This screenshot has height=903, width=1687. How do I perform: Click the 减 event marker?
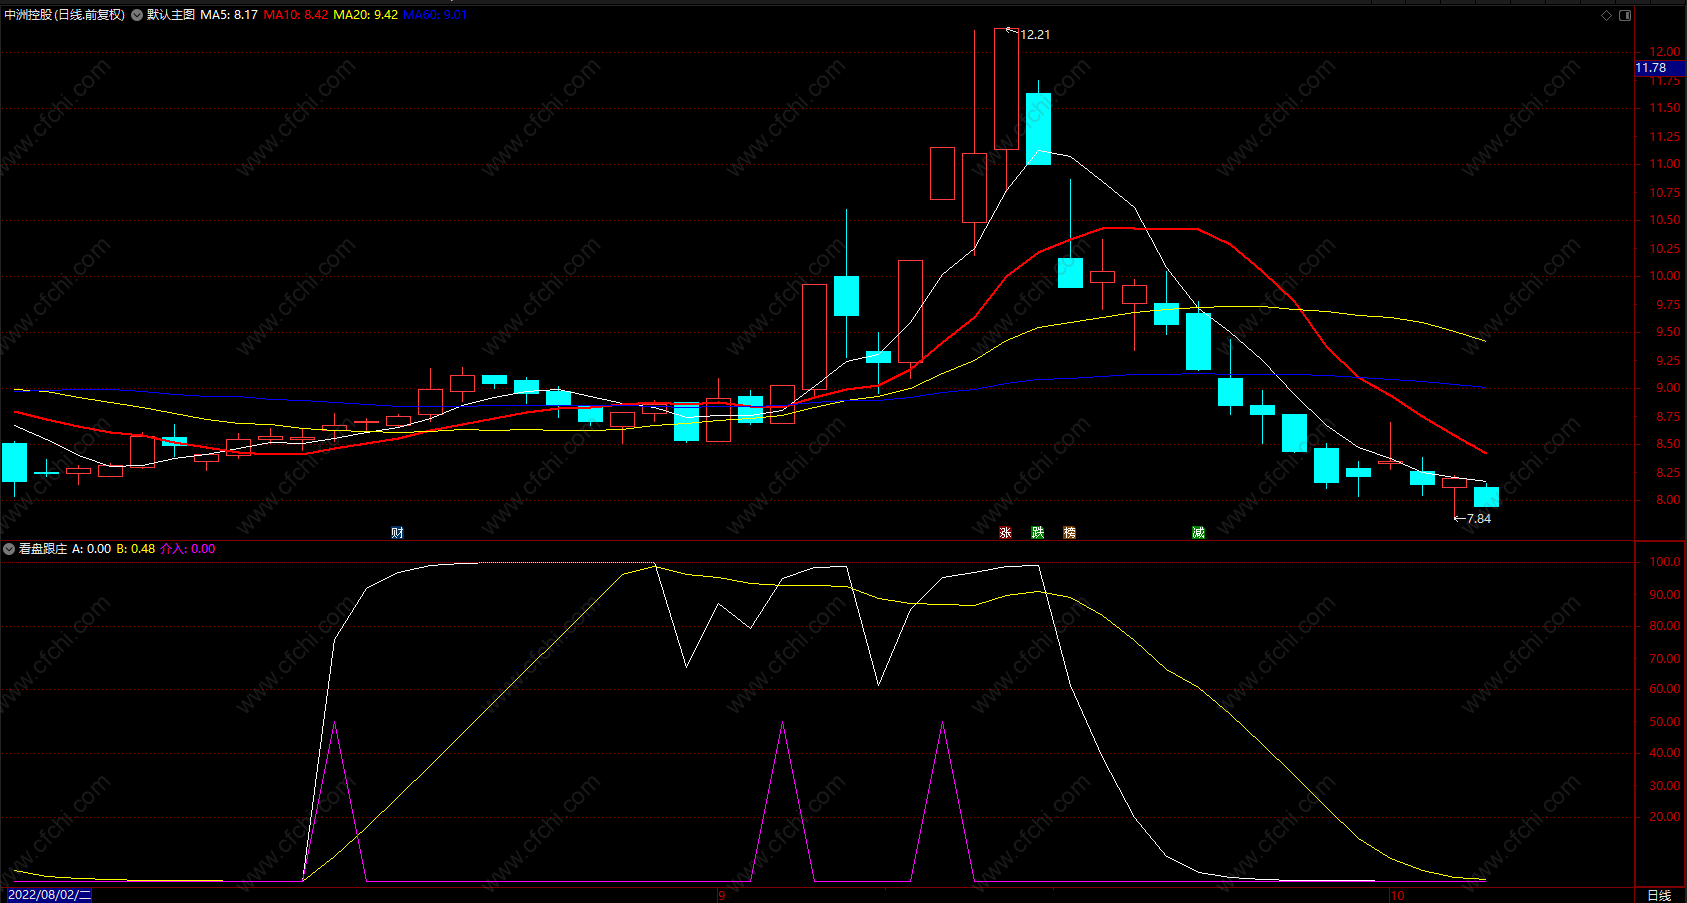(1198, 533)
